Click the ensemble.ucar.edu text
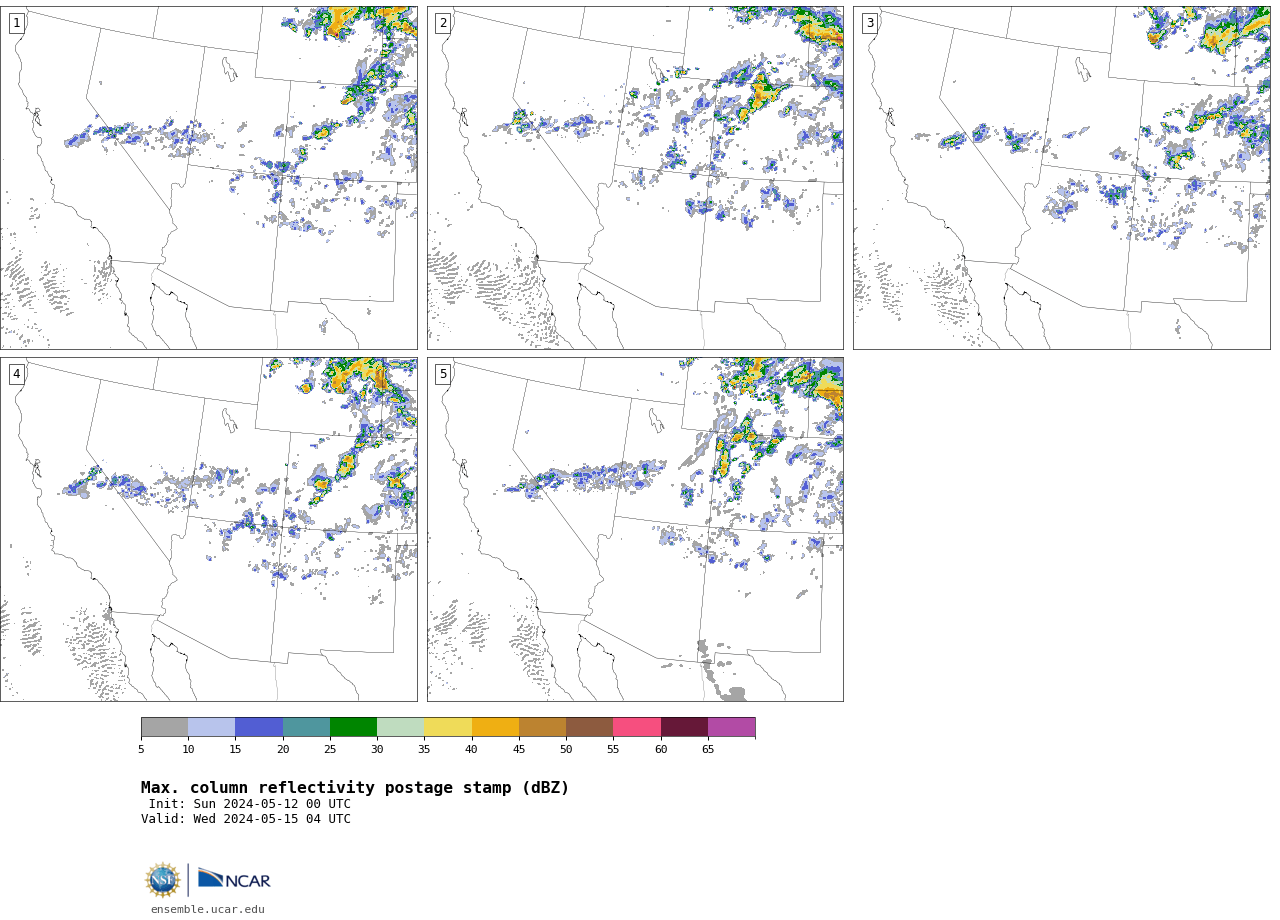 (x=208, y=909)
